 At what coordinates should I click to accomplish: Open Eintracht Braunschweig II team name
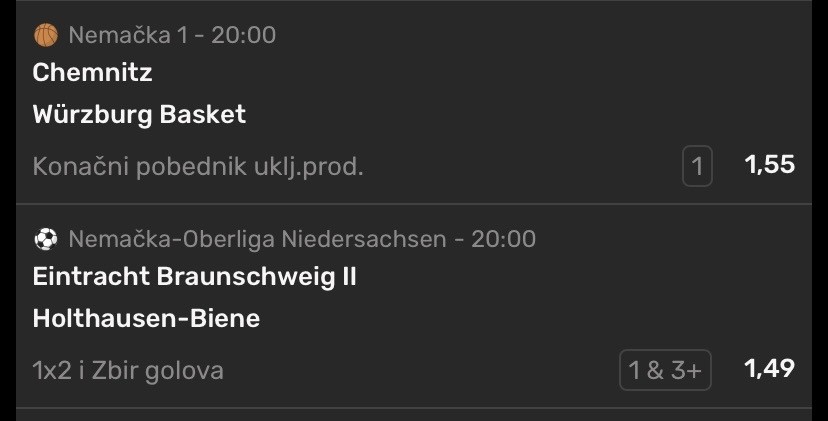coord(194,276)
